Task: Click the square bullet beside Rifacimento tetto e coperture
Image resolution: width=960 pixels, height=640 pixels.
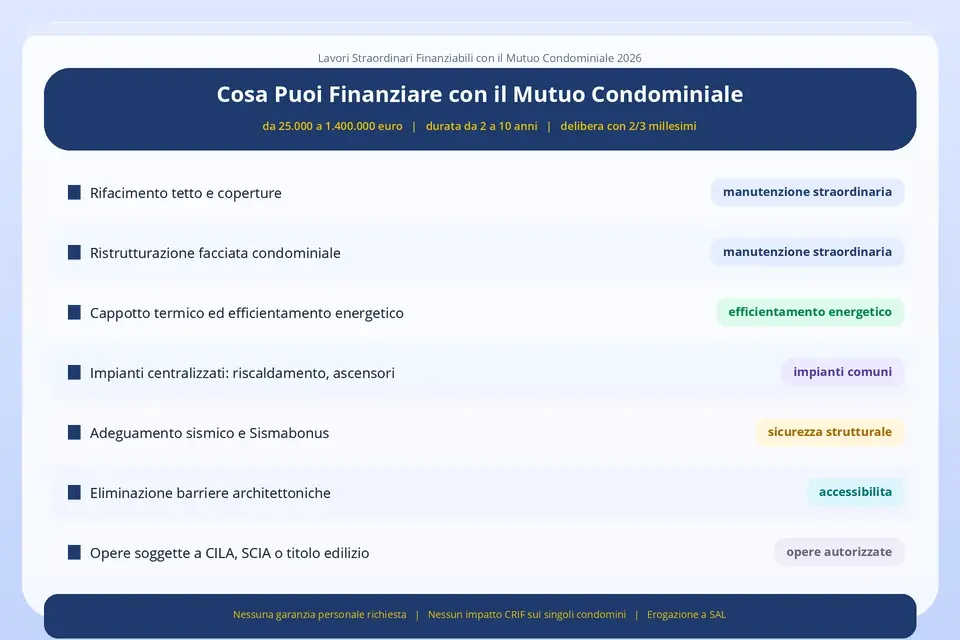Action: pyautogui.click(x=74, y=192)
